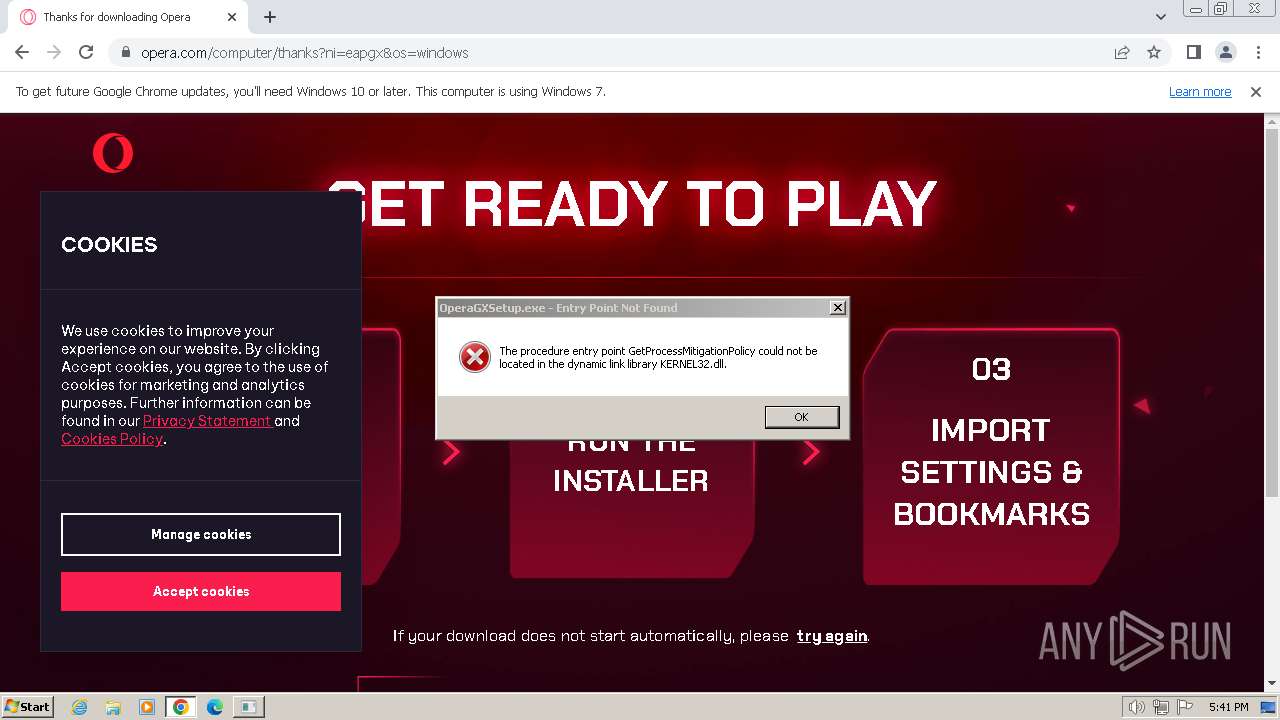
Task: Click the OK button in error dialog
Action: click(801, 417)
